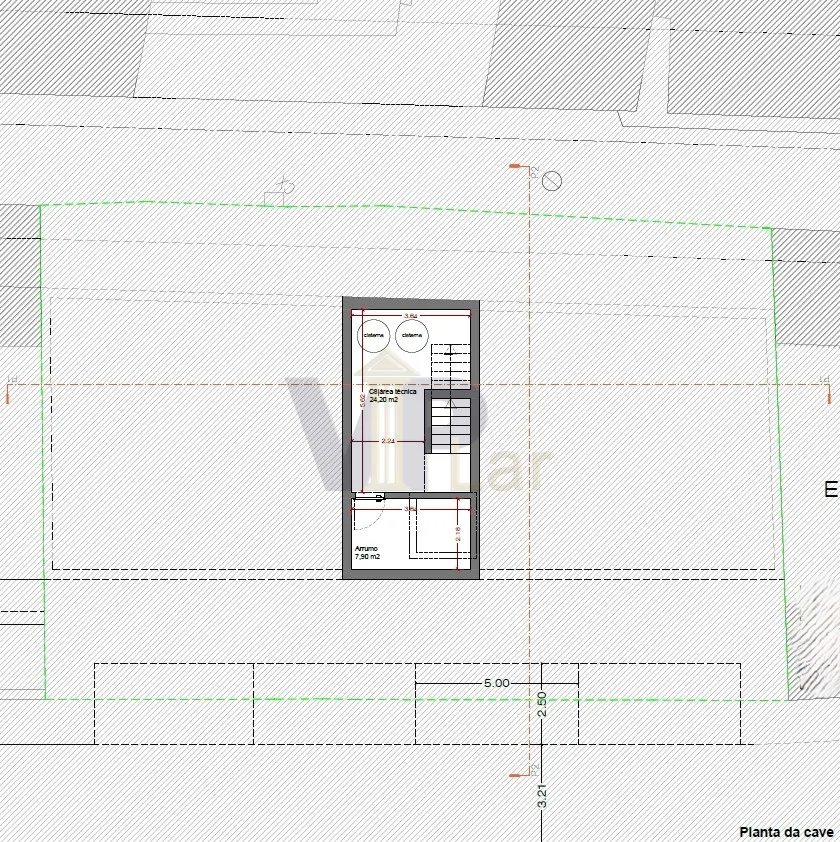Click the right cisterna circle
The width and height of the screenshot is (840, 842).
tap(412, 335)
